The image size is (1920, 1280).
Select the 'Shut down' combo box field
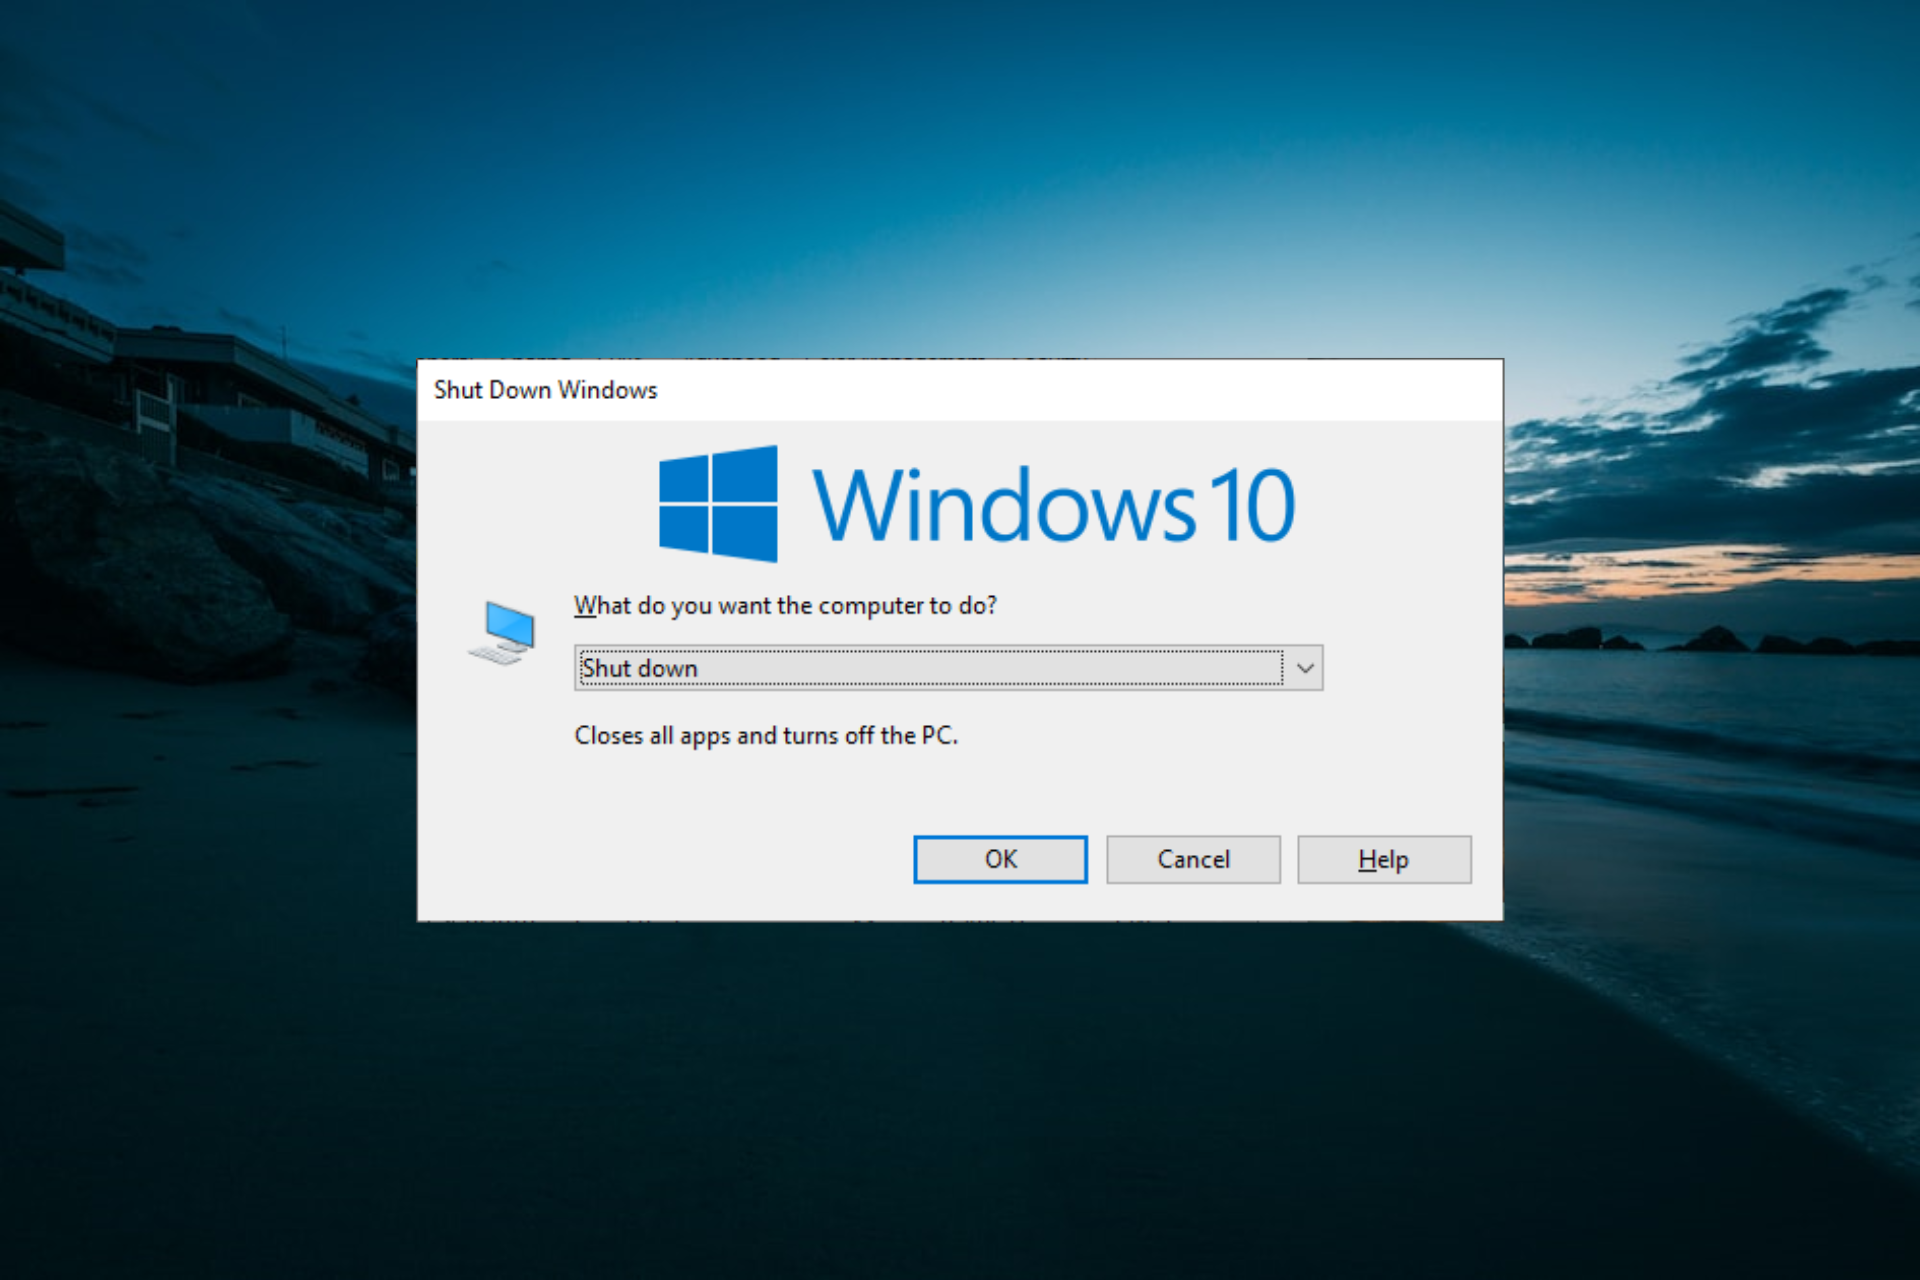948,668
